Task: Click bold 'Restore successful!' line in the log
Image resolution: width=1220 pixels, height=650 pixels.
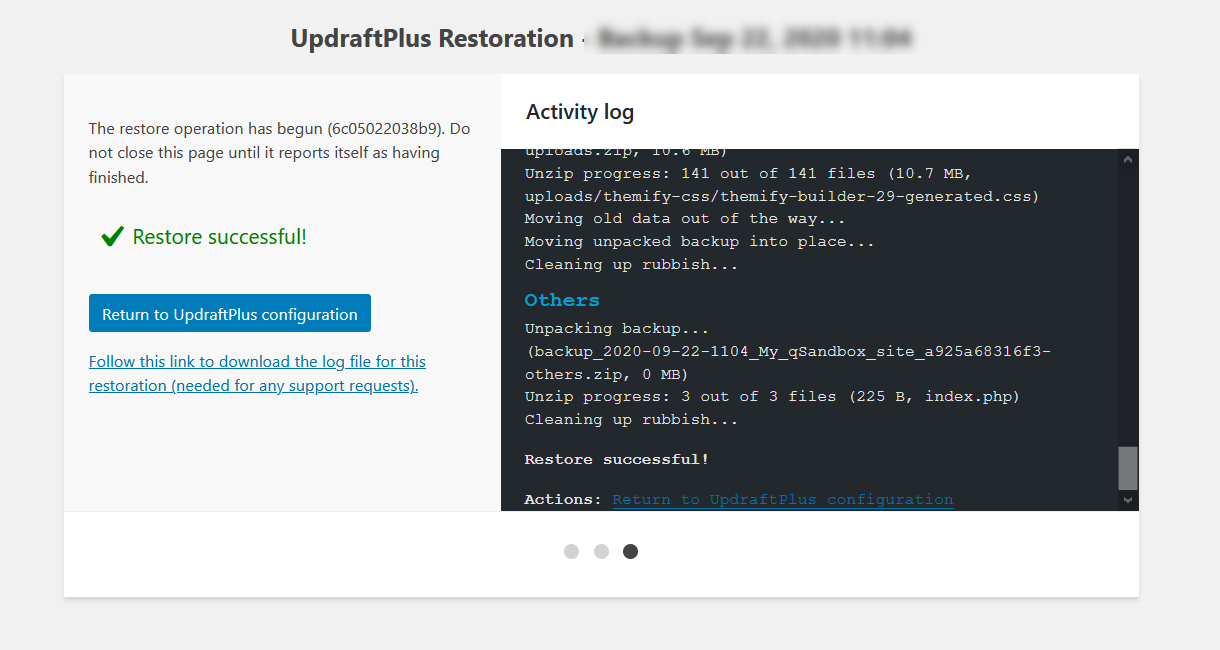Action: 617,459
